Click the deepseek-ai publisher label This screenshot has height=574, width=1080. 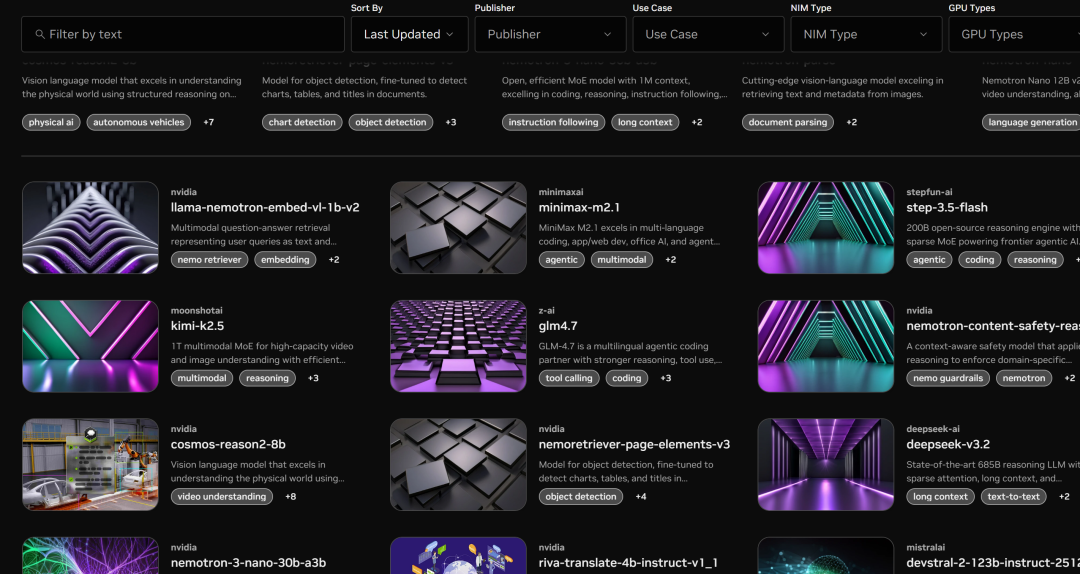click(x=933, y=429)
